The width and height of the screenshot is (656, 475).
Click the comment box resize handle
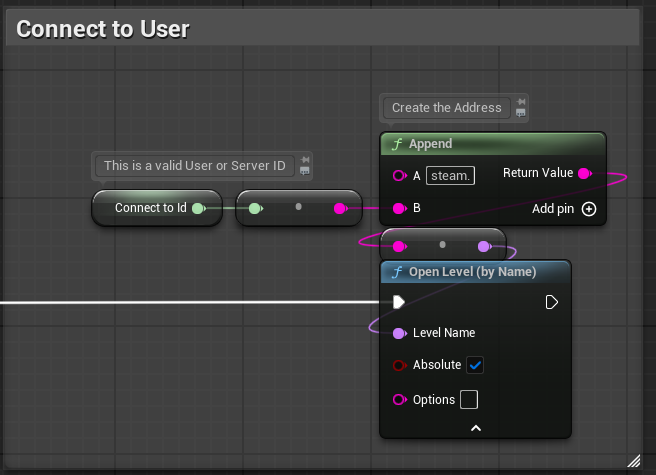(x=634, y=460)
